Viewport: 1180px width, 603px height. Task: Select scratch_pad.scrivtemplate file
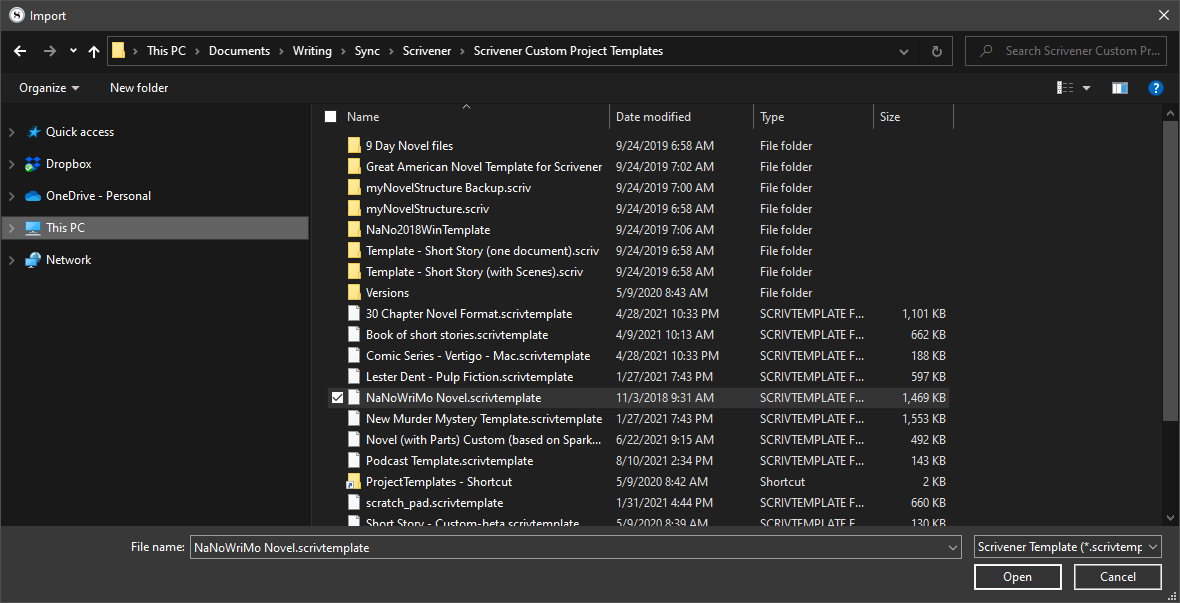pyautogui.click(x=434, y=503)
